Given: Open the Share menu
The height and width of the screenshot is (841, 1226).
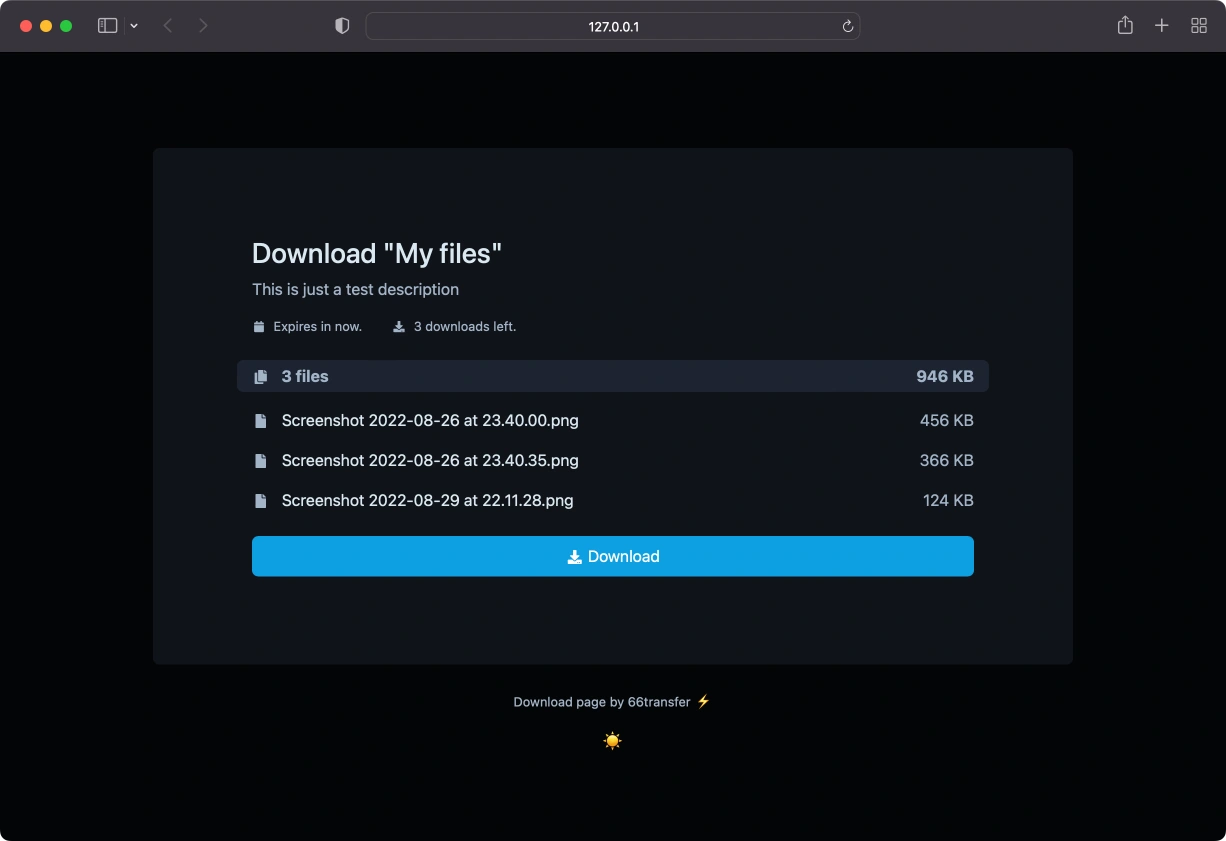Looking at the screenshot, I should (x=1125, y=26).
